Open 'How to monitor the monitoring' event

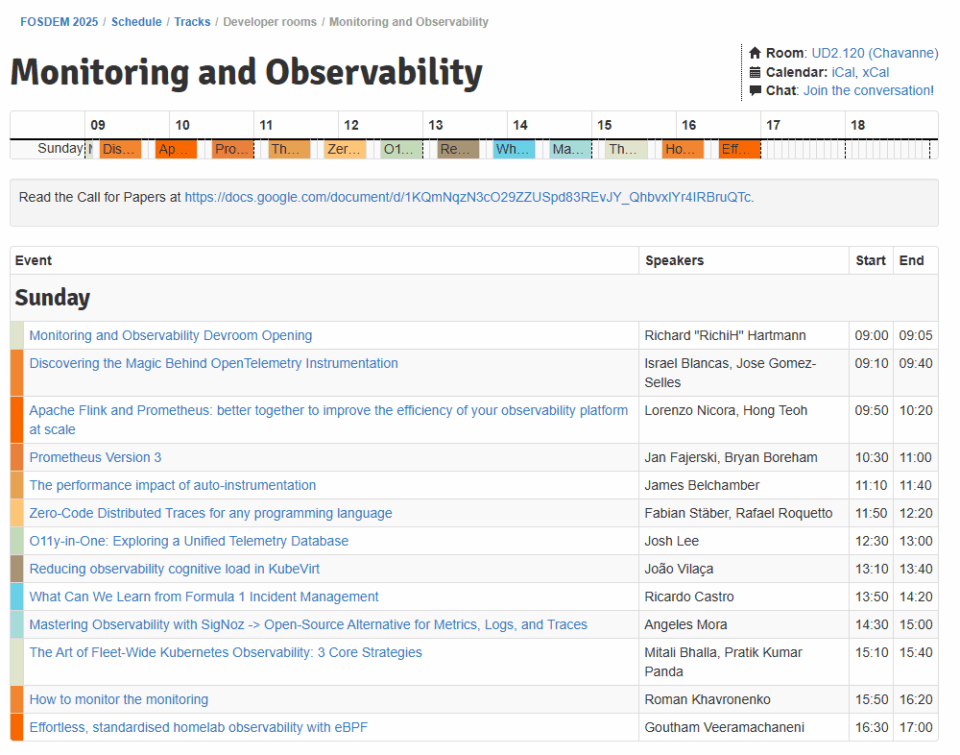pos(119,699)
